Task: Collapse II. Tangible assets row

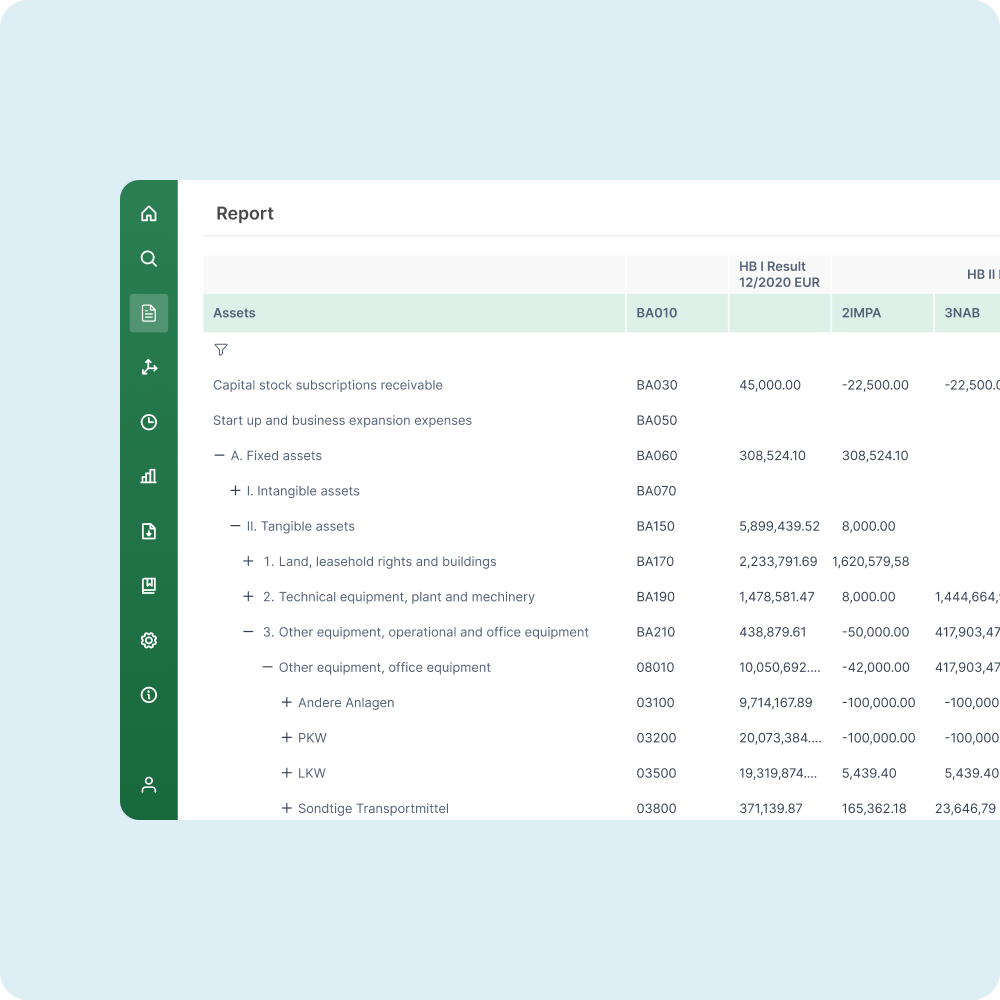Action: click(x=236, y=526)
